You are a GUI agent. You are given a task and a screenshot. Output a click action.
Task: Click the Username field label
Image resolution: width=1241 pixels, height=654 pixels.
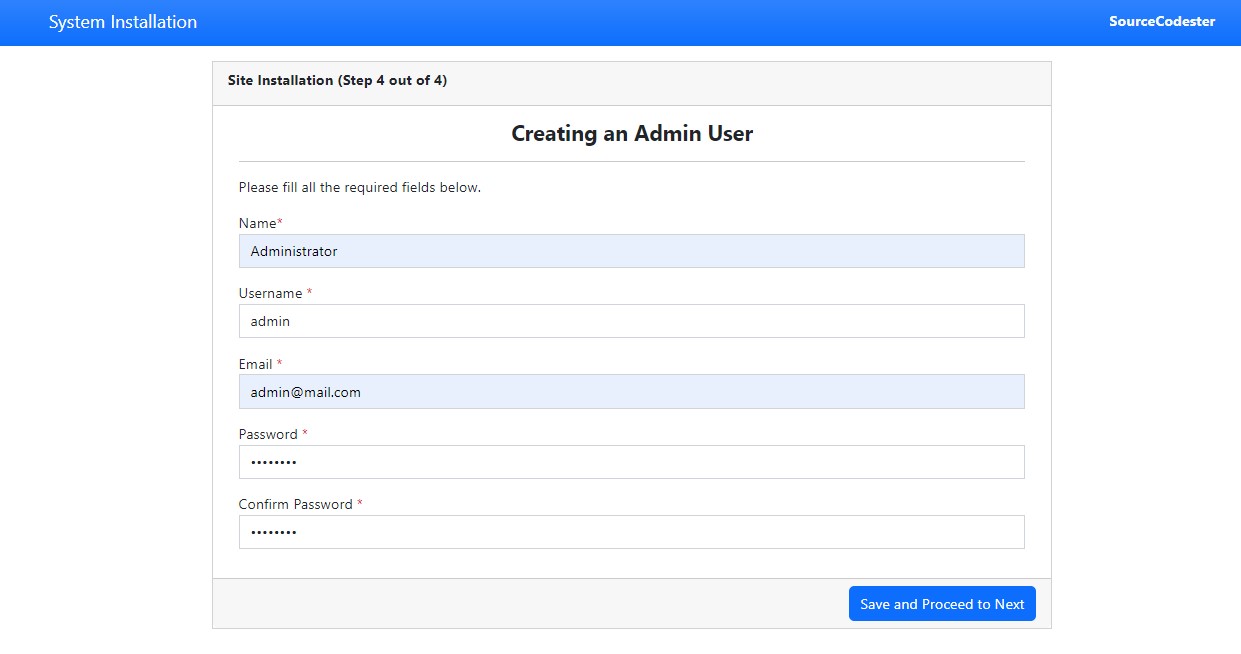tap(275, 293)
